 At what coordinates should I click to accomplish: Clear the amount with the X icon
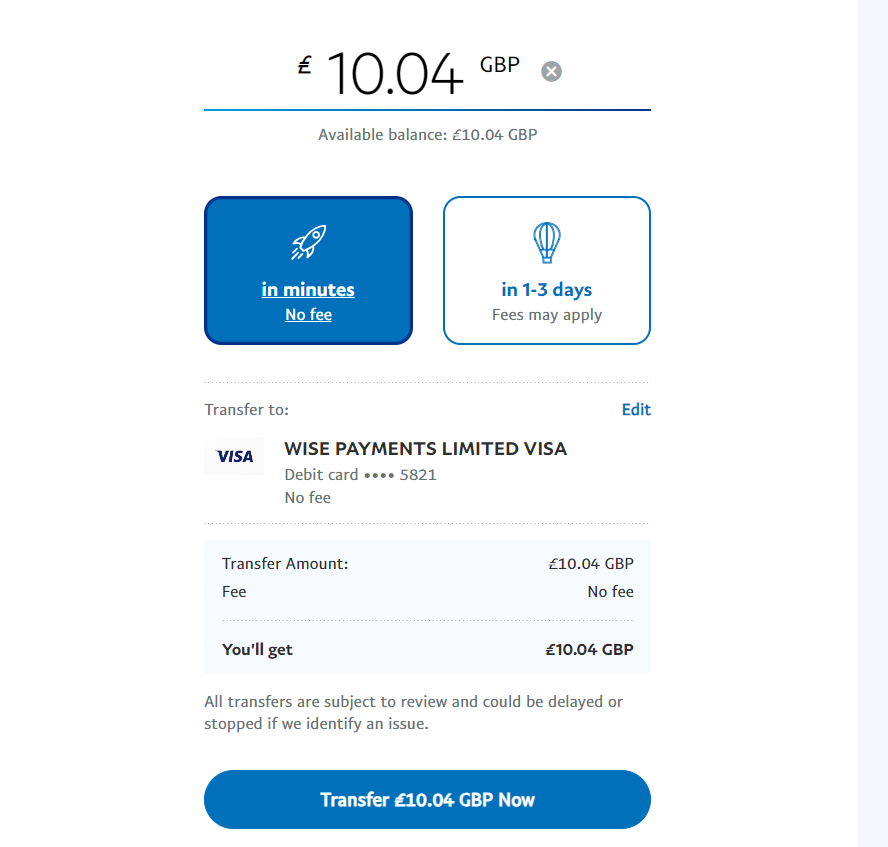point(551,72)
